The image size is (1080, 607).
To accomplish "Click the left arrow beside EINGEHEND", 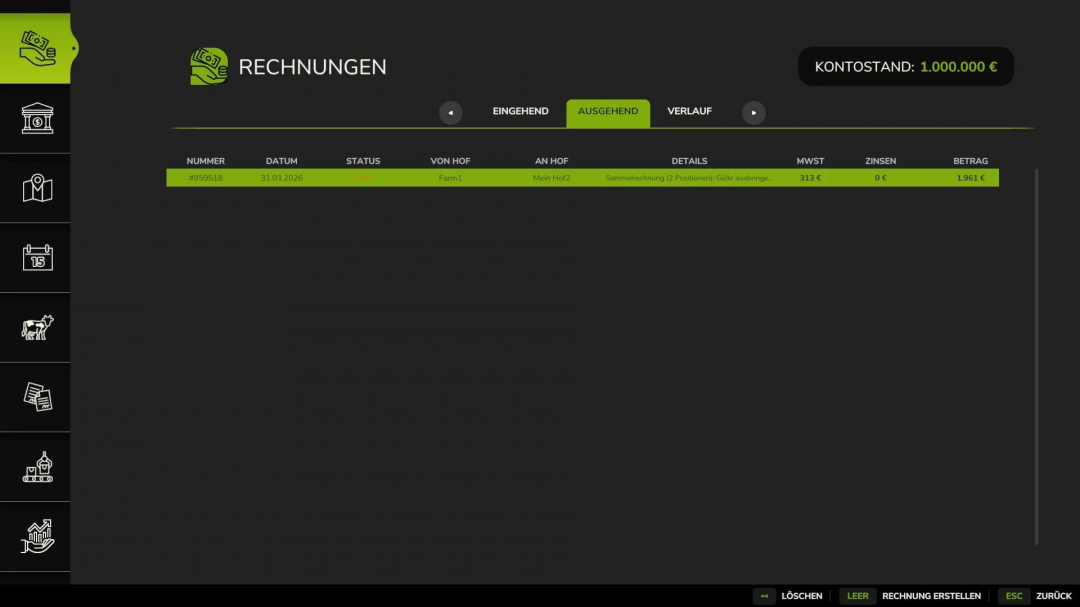I will tap(451, 112).
